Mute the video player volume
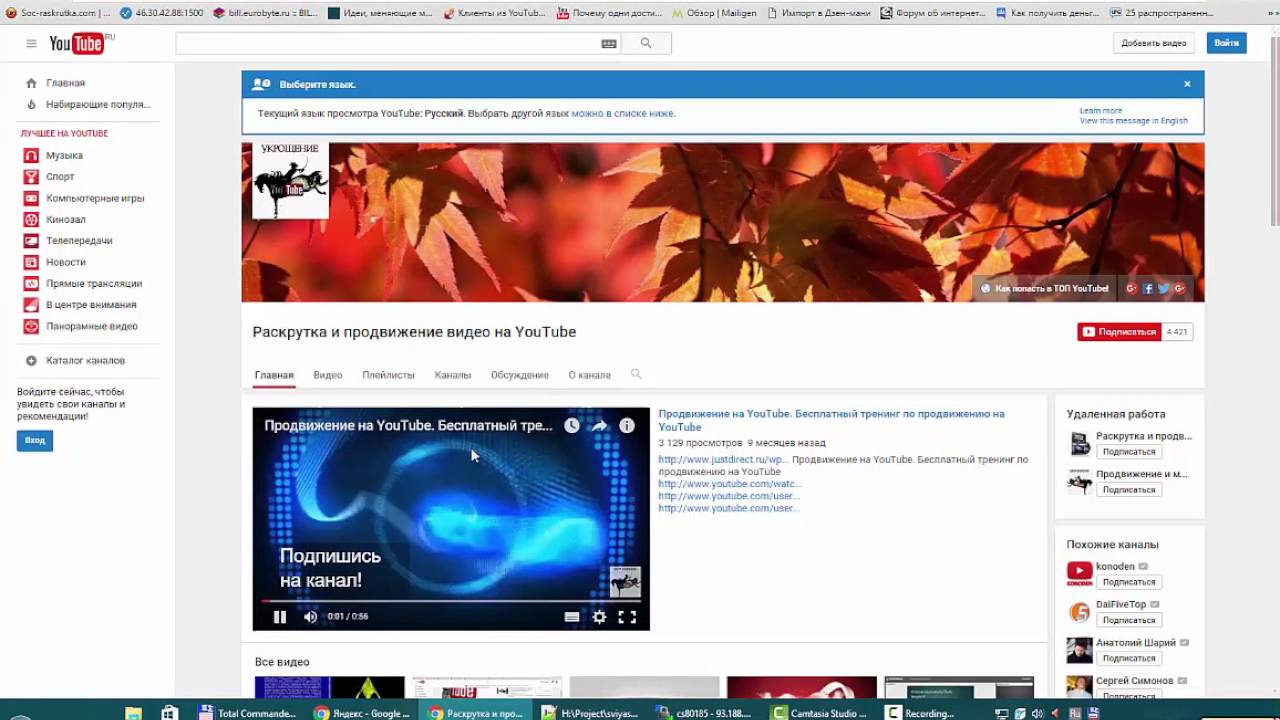Image resolution: width=1280 pixels, height=720 pixels. (x=310, y=617)
